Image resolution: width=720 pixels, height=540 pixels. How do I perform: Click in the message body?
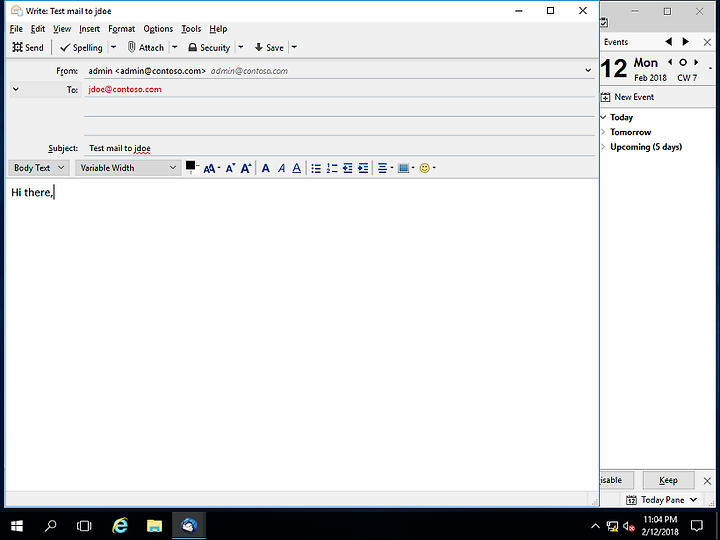point(301,335)
